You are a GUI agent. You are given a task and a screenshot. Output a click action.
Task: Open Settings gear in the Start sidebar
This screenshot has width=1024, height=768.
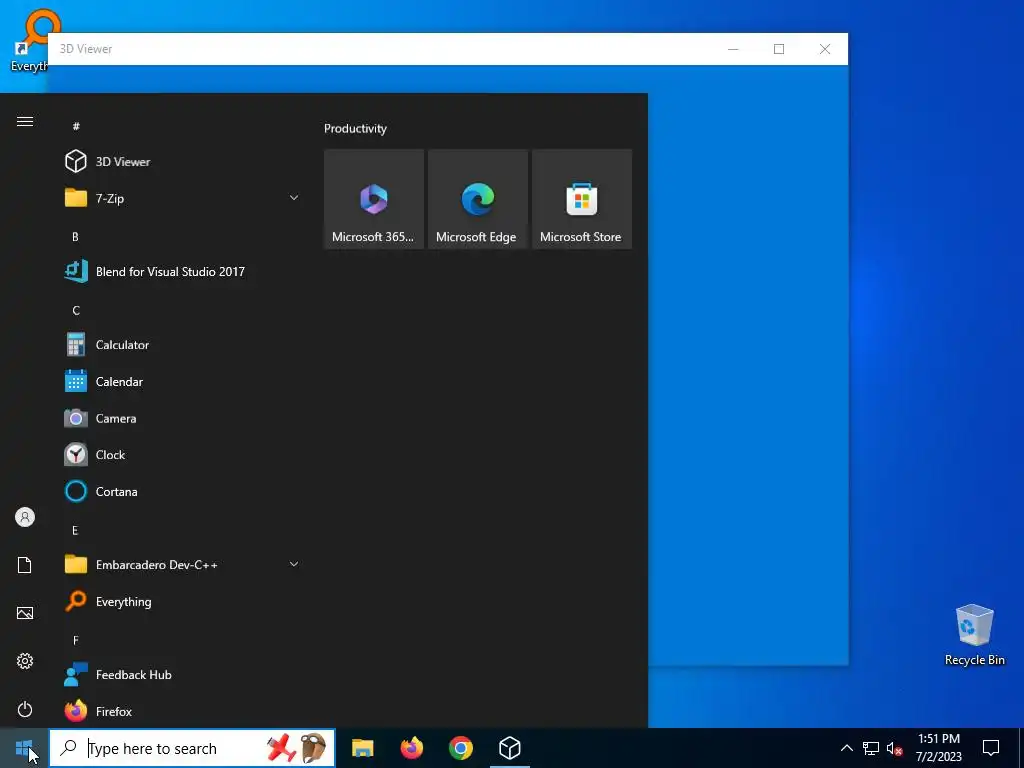click(25, 661)
